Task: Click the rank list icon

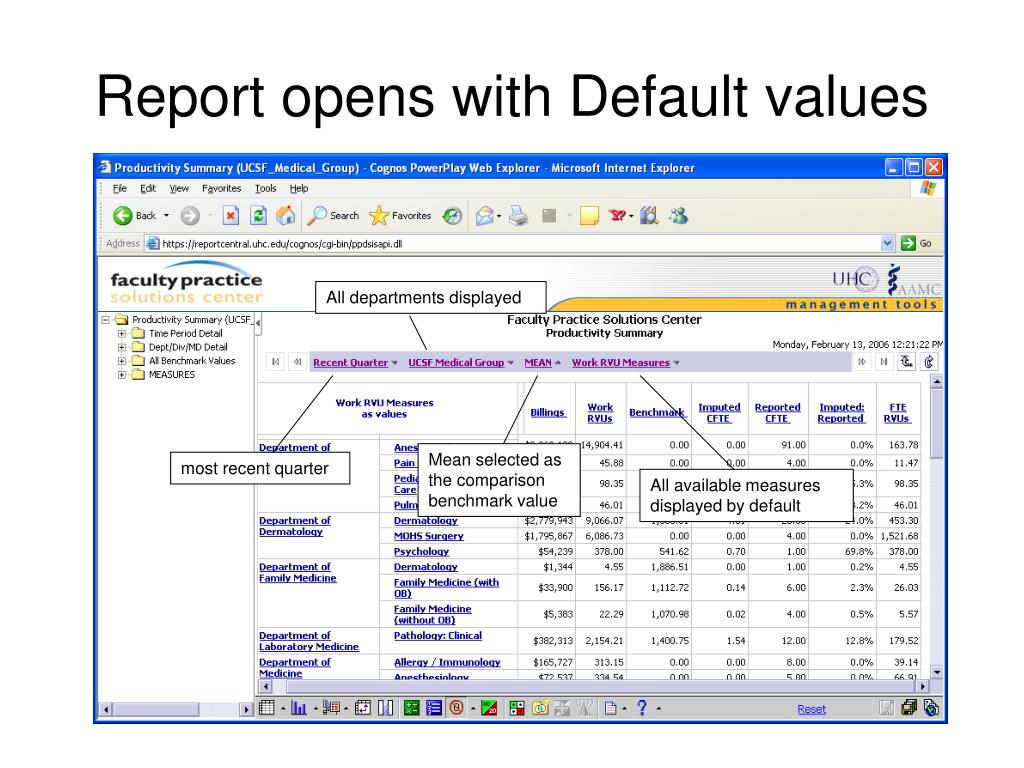Action: click(x=434, y=708)
